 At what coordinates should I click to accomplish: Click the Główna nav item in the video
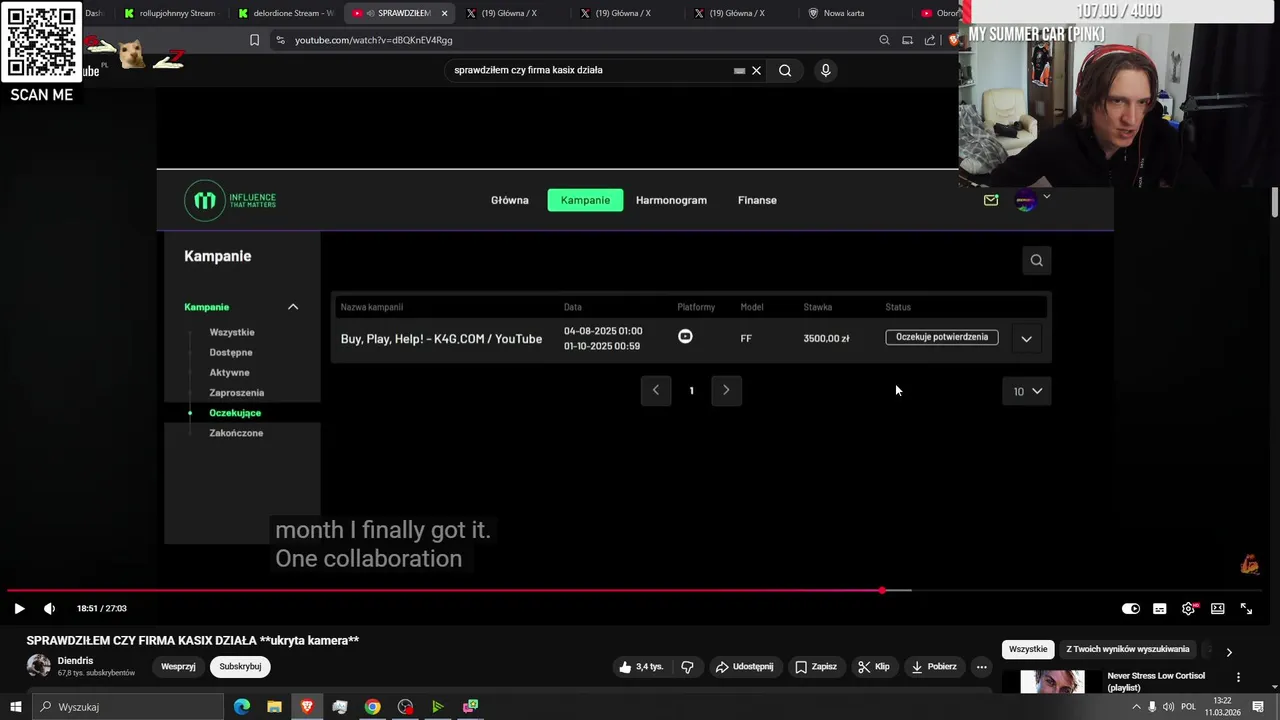click(x=509, y=200)
